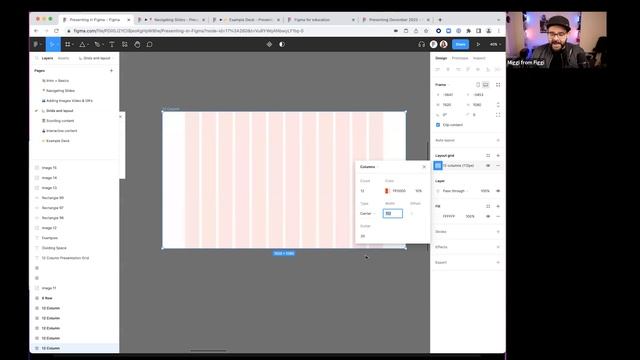Open the Center alignment type dropdown
640x360 pixels.
368,213
